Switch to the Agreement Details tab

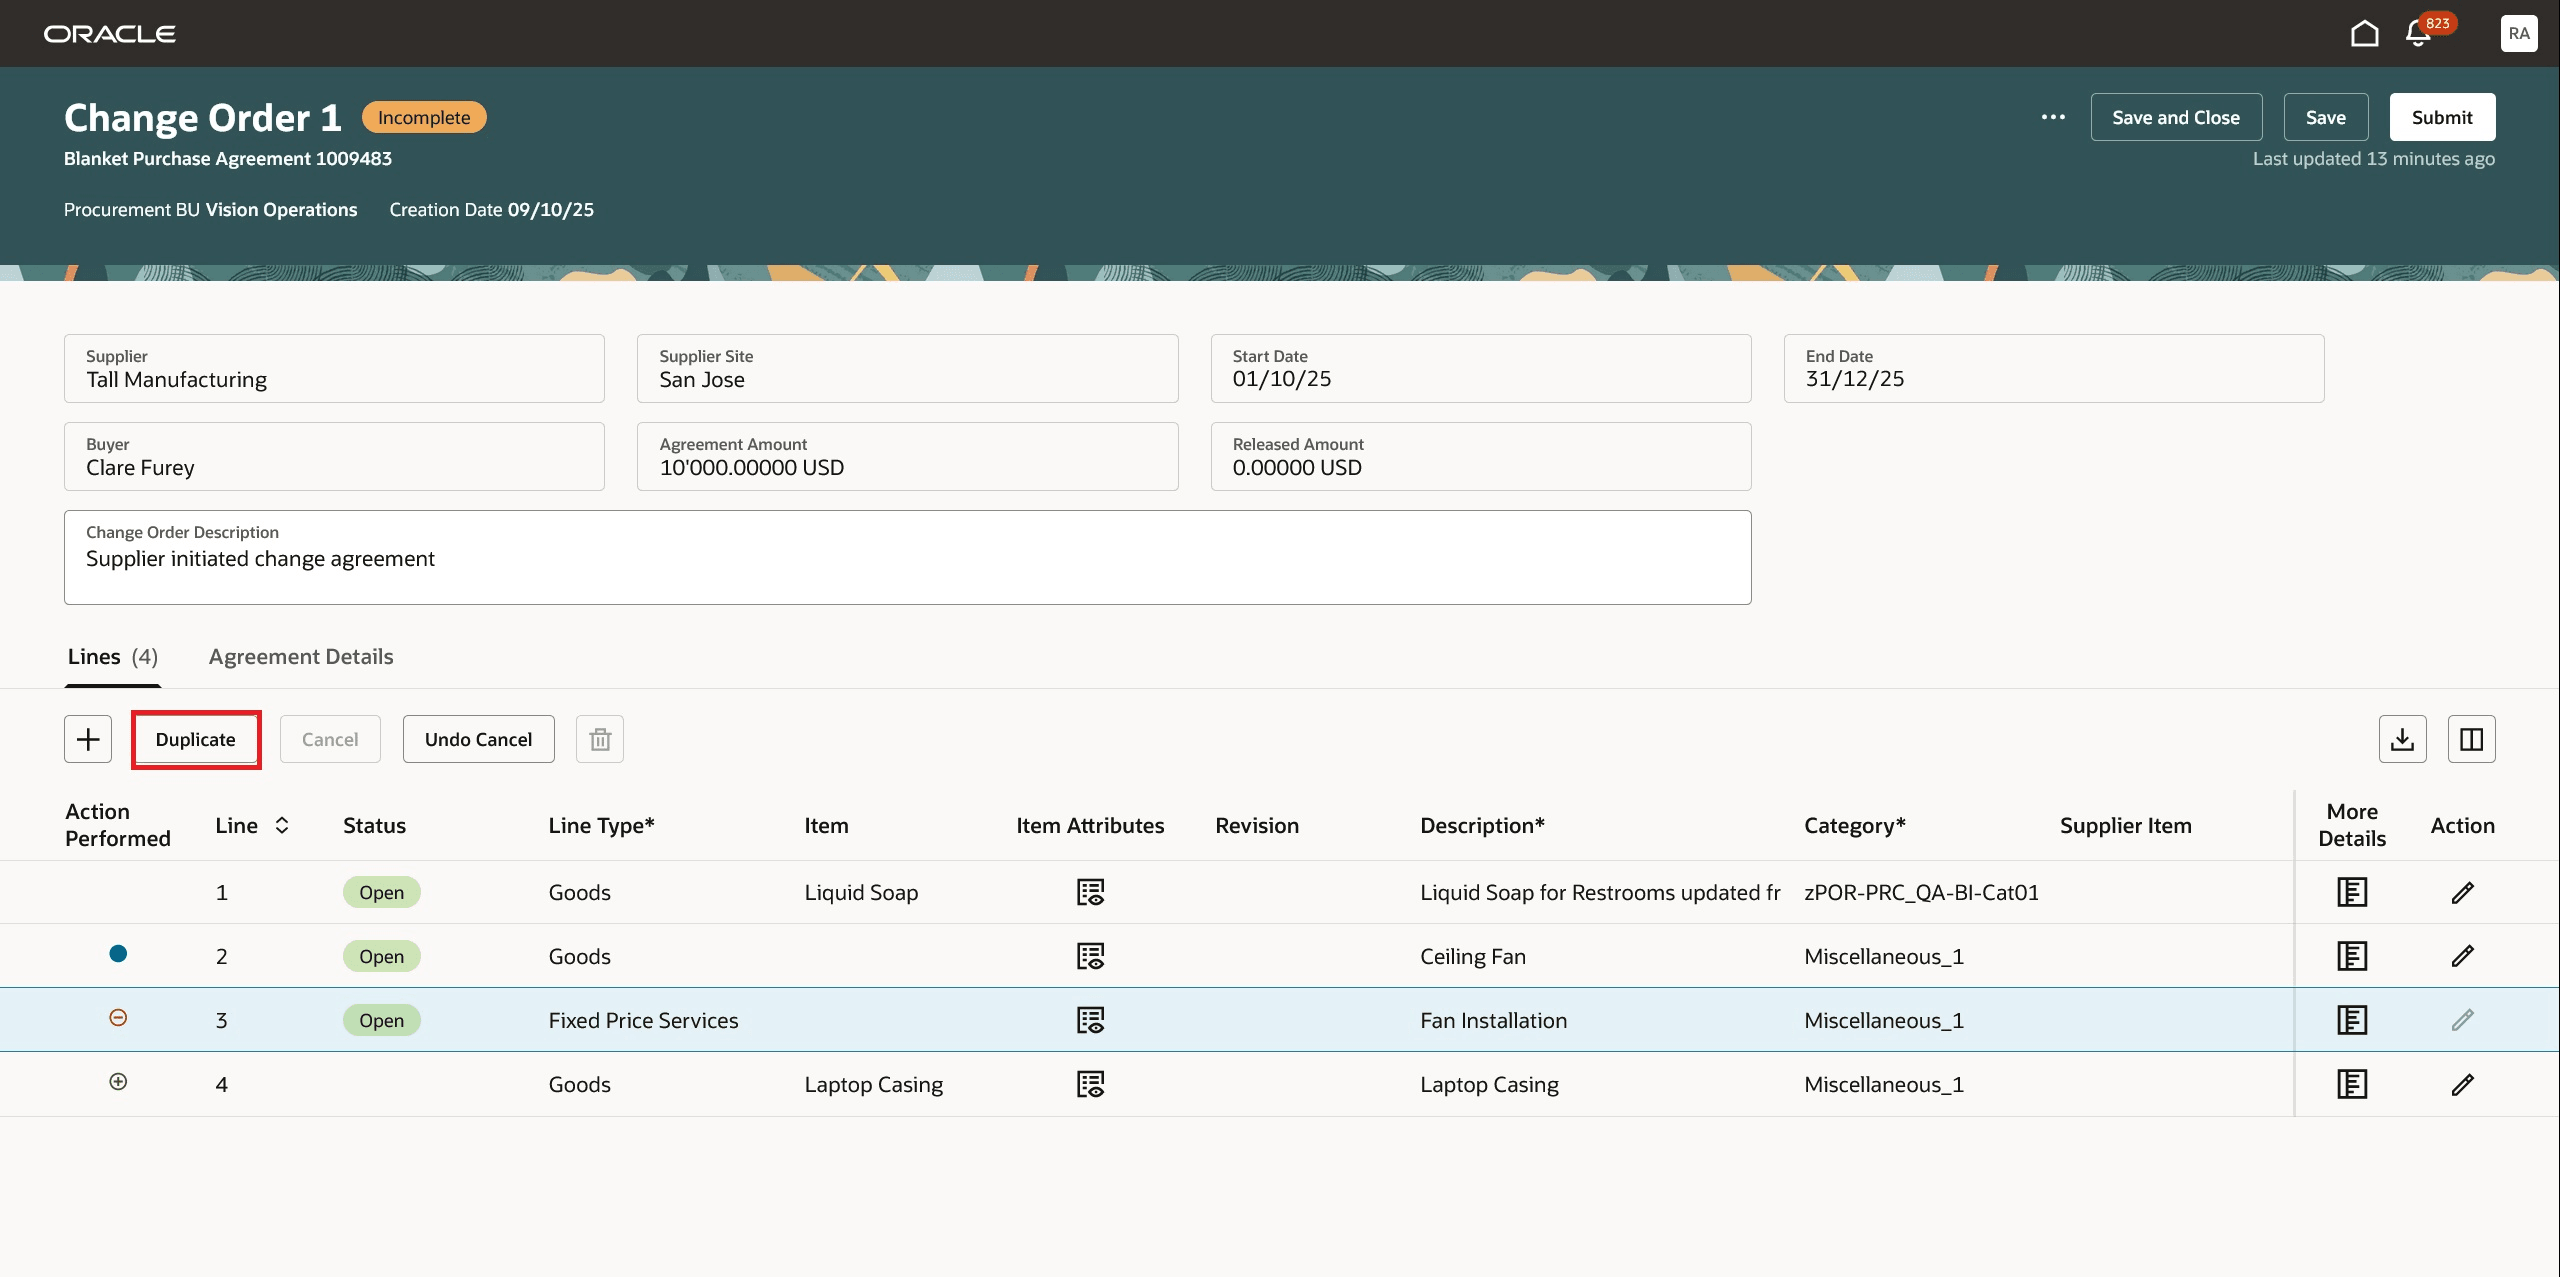click(x=300, y=657)
